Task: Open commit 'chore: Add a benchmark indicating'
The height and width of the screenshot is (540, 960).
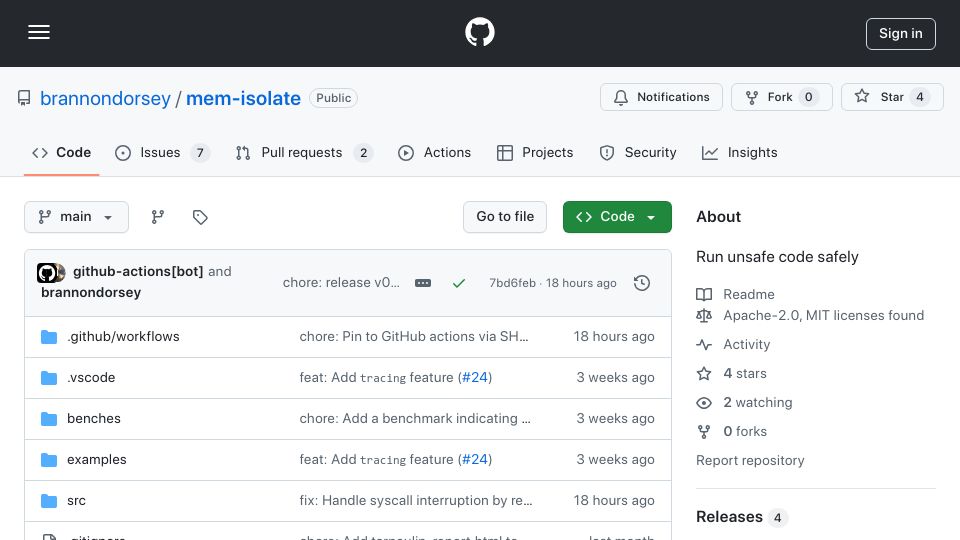Action: tap(415, 419)
